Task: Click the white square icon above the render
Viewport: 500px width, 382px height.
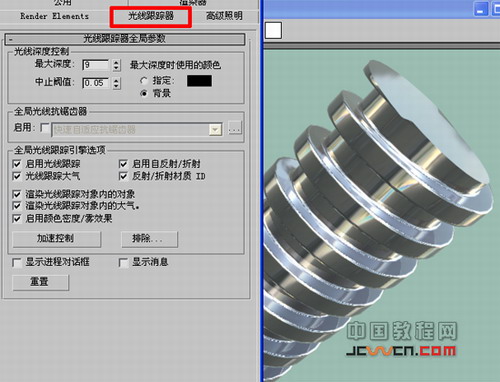Action: [x=273, y=30]
